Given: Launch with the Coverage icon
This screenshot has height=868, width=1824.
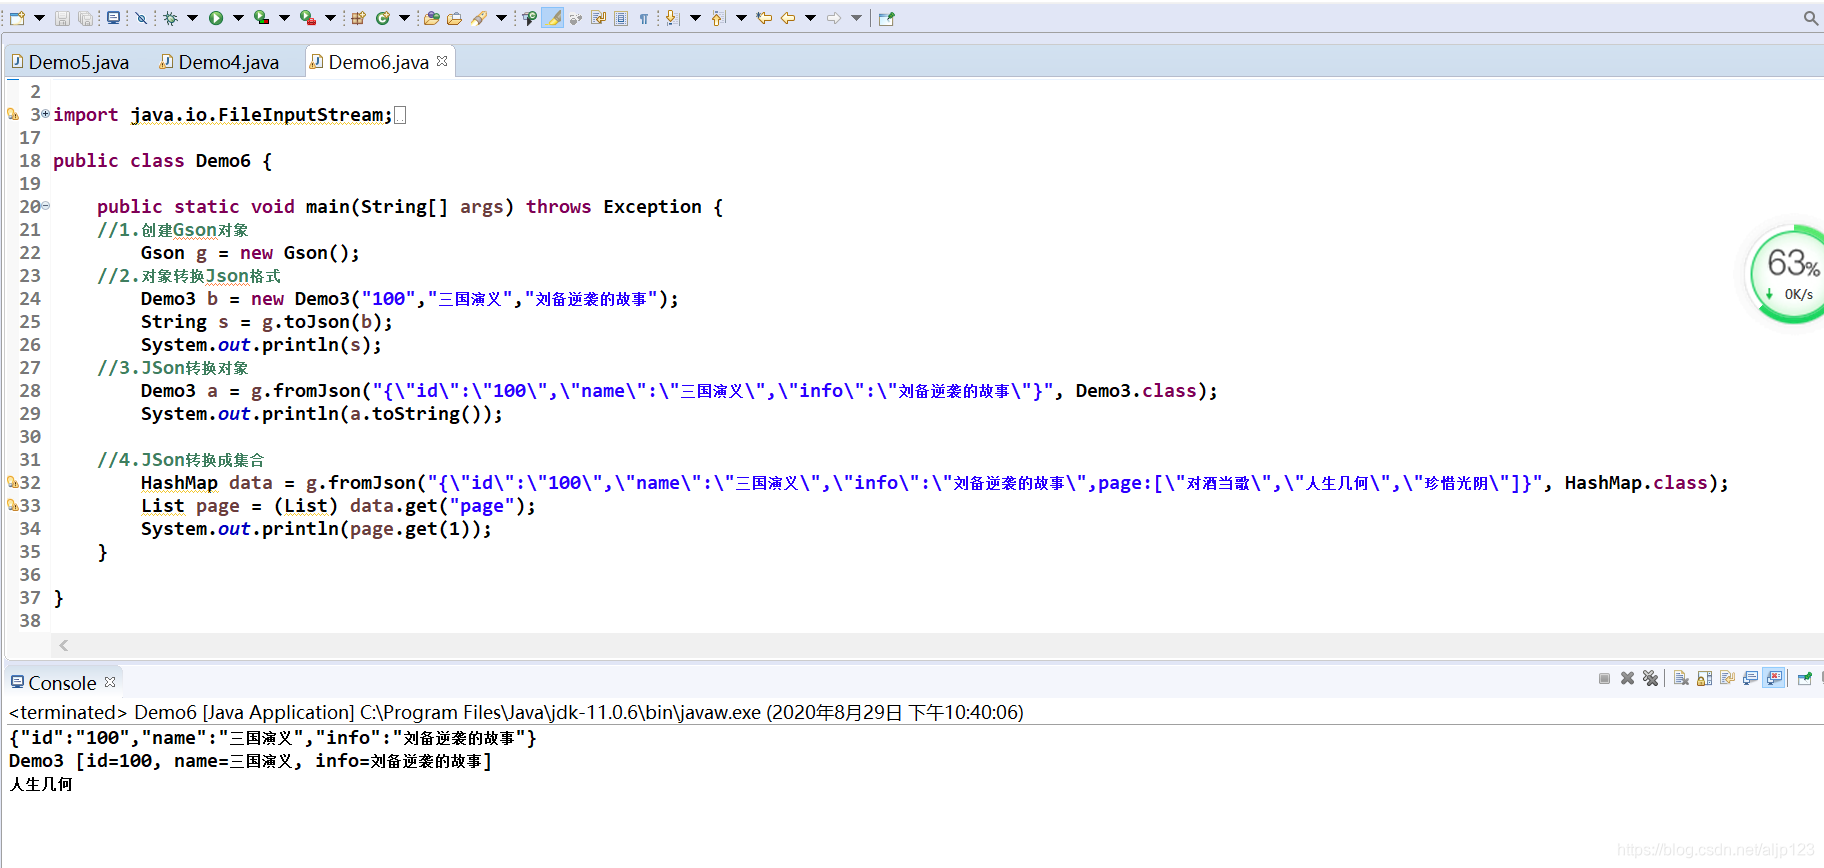Looking at the screenshot, I should click(x=261, y=18).
